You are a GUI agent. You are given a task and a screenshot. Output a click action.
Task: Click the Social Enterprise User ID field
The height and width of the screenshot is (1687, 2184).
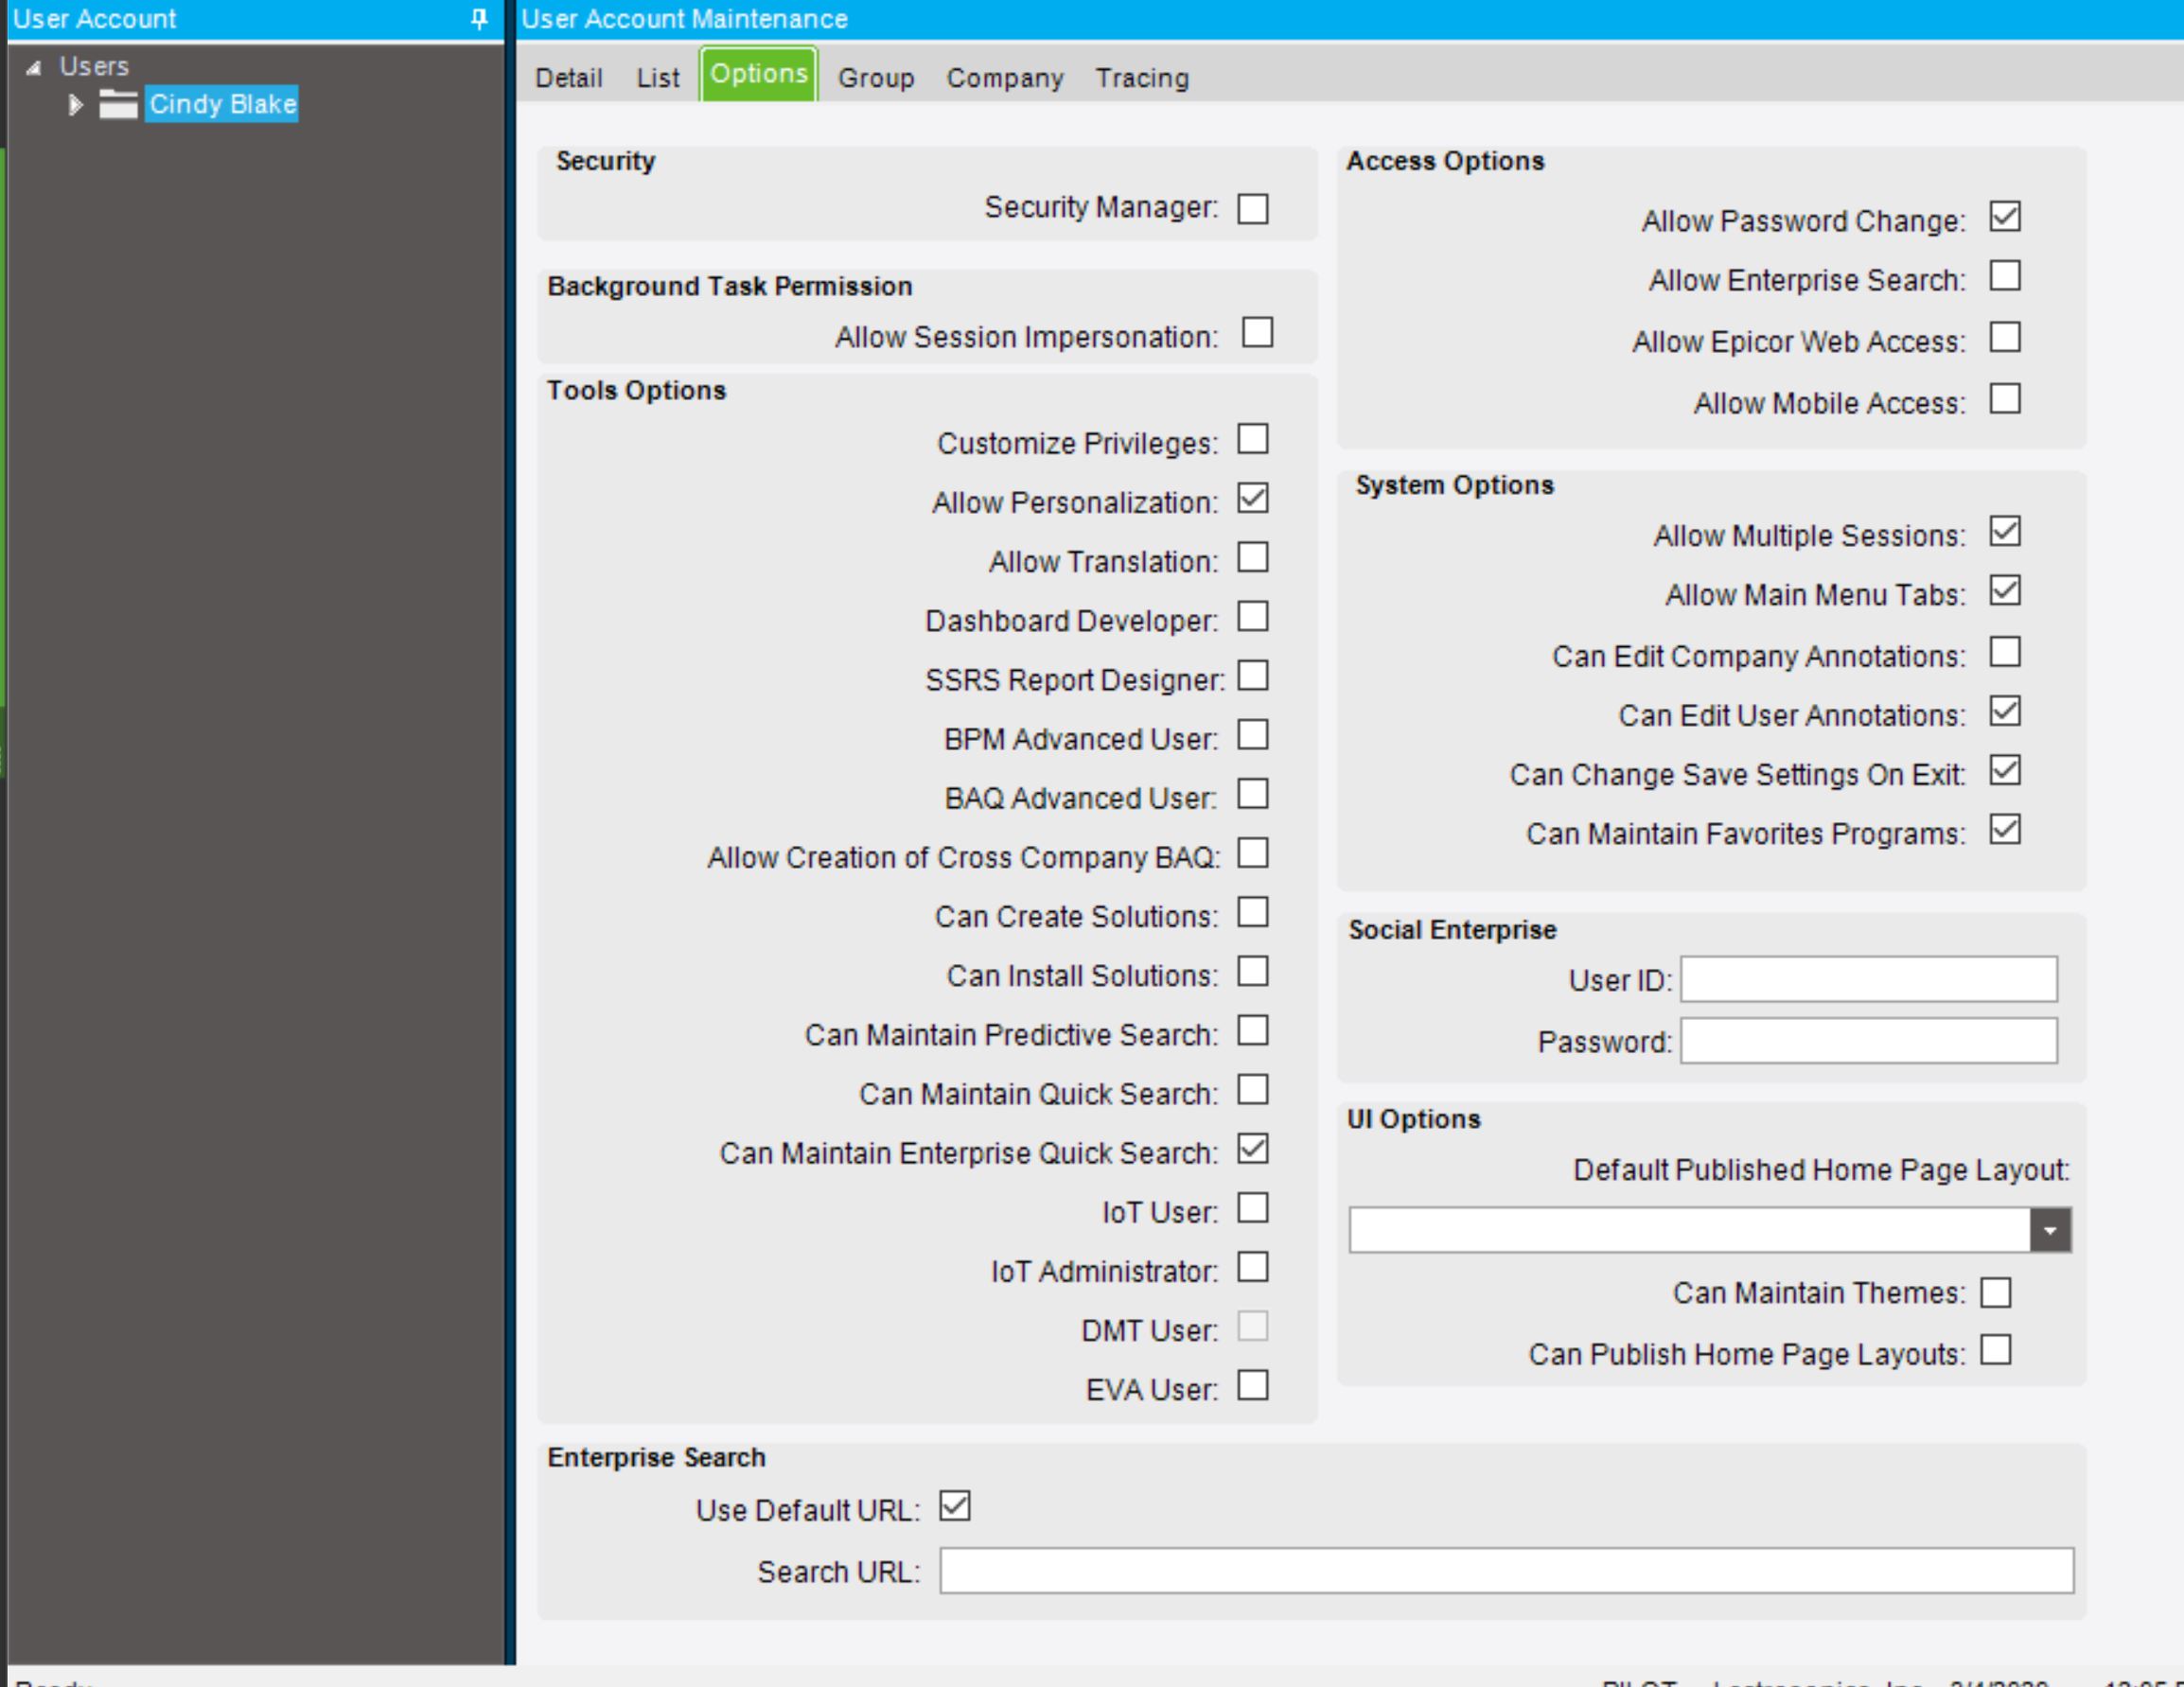1868,979
